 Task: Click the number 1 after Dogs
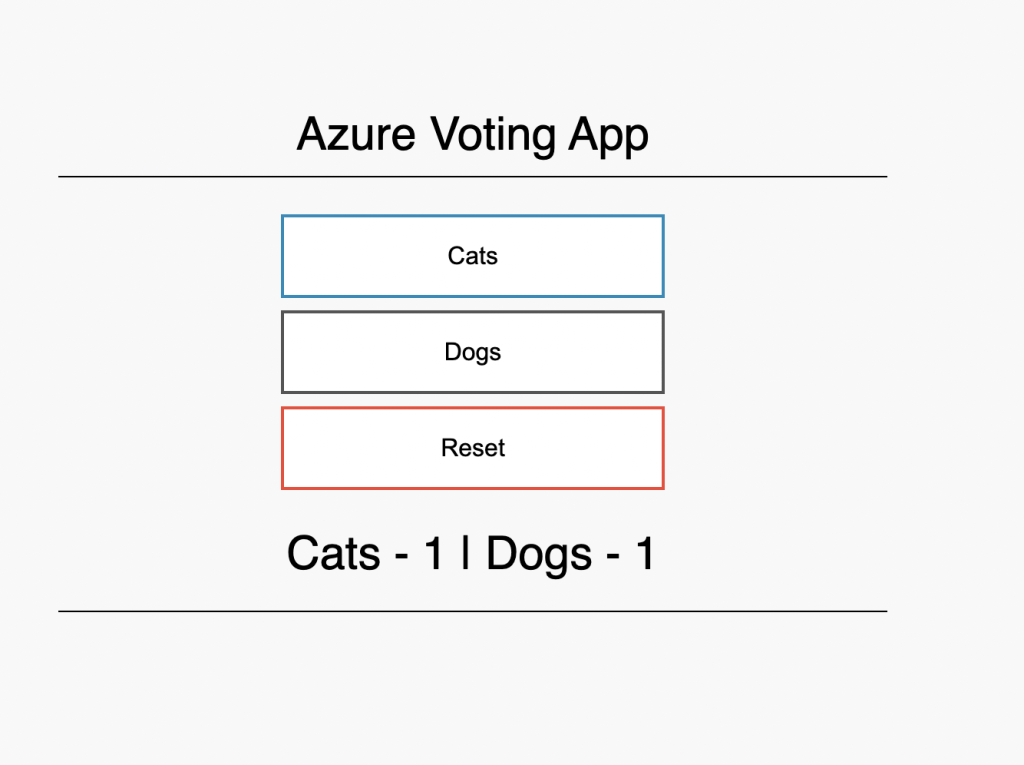point(645,553)
